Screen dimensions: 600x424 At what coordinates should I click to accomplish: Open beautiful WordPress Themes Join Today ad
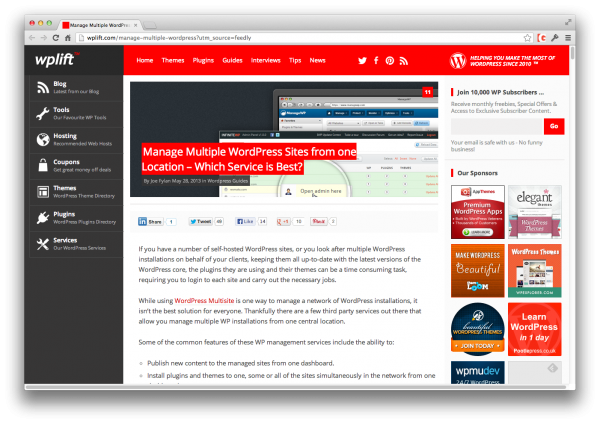478,329
